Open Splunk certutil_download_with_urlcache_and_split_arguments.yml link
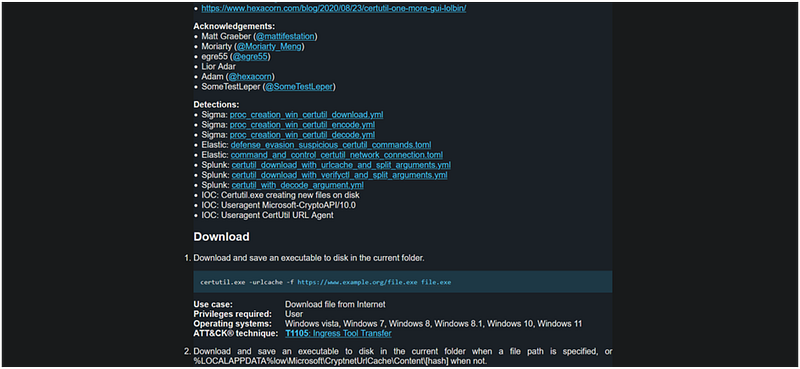The image size is (800, 369). (341, 165)
